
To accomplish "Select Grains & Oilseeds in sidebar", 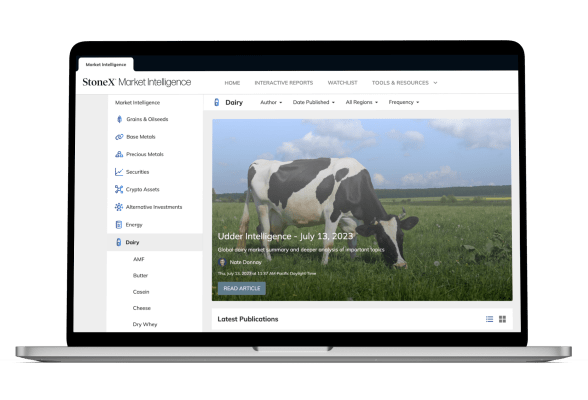I will point(147,119).
